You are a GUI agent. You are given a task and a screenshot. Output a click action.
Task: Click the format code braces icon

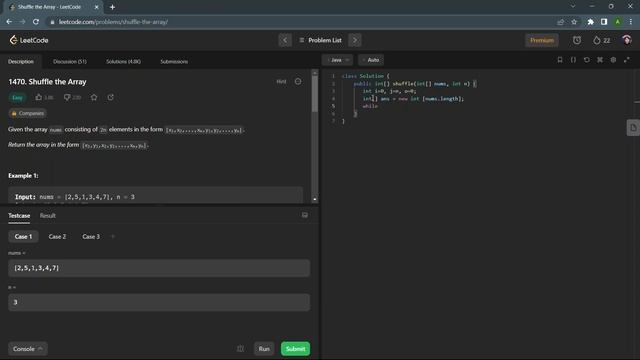tap(573, 60)
